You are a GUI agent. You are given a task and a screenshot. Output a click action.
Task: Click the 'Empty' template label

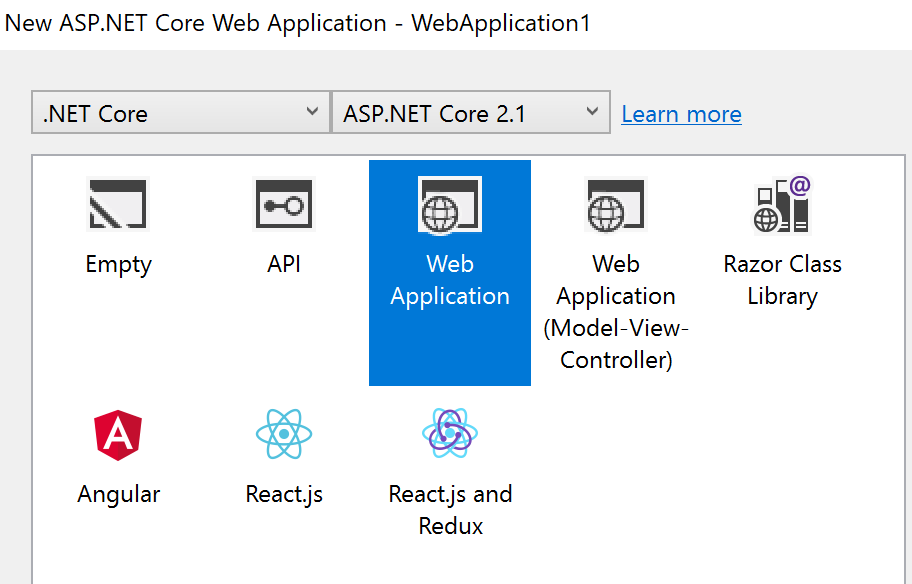(x=118, y=265)
